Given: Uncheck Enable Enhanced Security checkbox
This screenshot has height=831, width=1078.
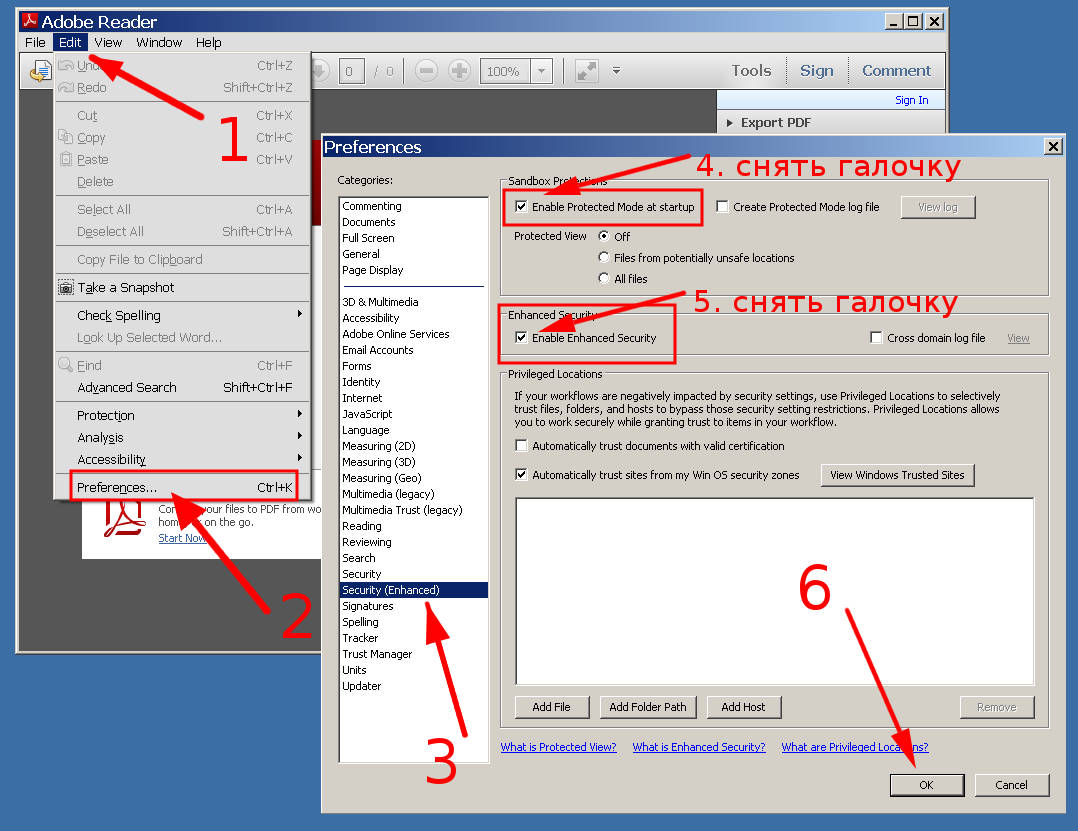Looking at the screenshot, I should coord(521,337).
